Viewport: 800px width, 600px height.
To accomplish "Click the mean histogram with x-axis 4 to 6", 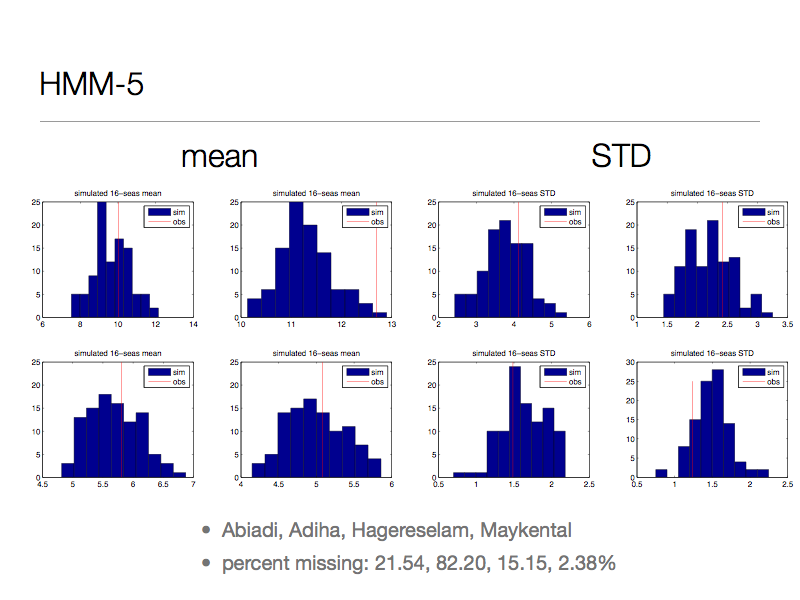I will tap(316, 420).
